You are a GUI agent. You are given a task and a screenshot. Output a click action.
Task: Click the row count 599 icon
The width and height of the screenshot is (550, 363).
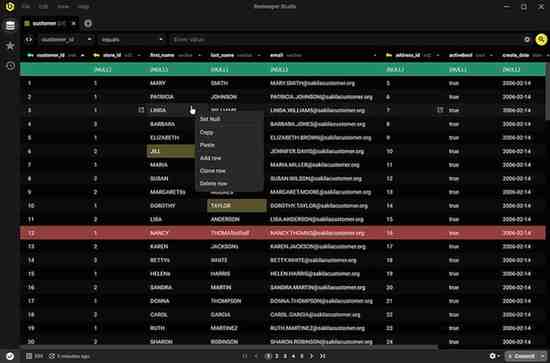pyautogui.click(x=29, y=356)
